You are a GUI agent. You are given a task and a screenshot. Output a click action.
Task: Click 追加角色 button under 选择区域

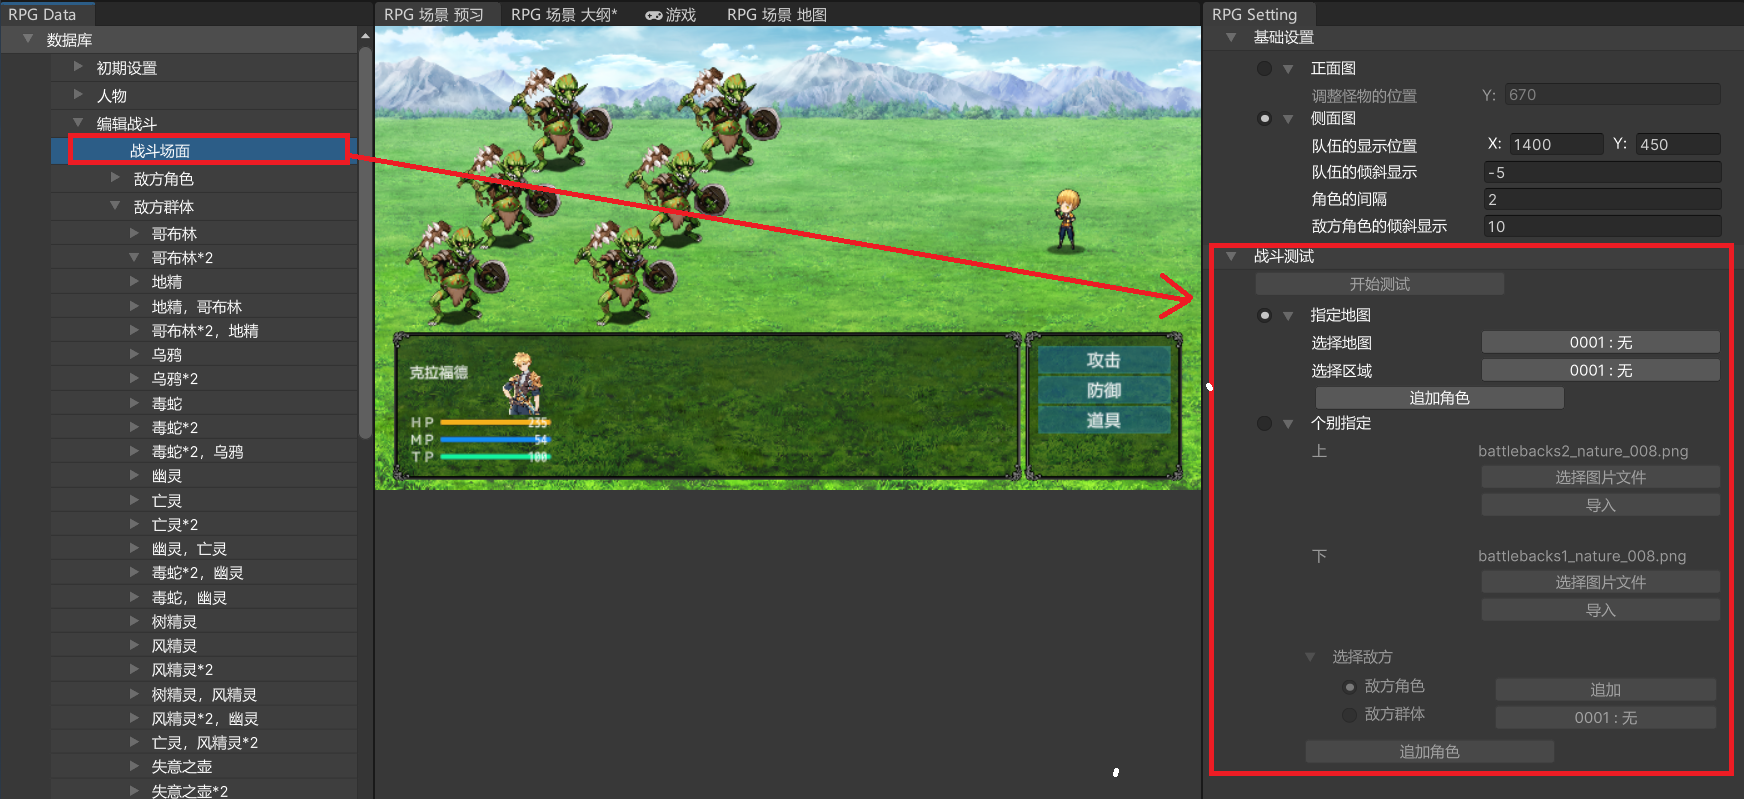pos(1439,398)
